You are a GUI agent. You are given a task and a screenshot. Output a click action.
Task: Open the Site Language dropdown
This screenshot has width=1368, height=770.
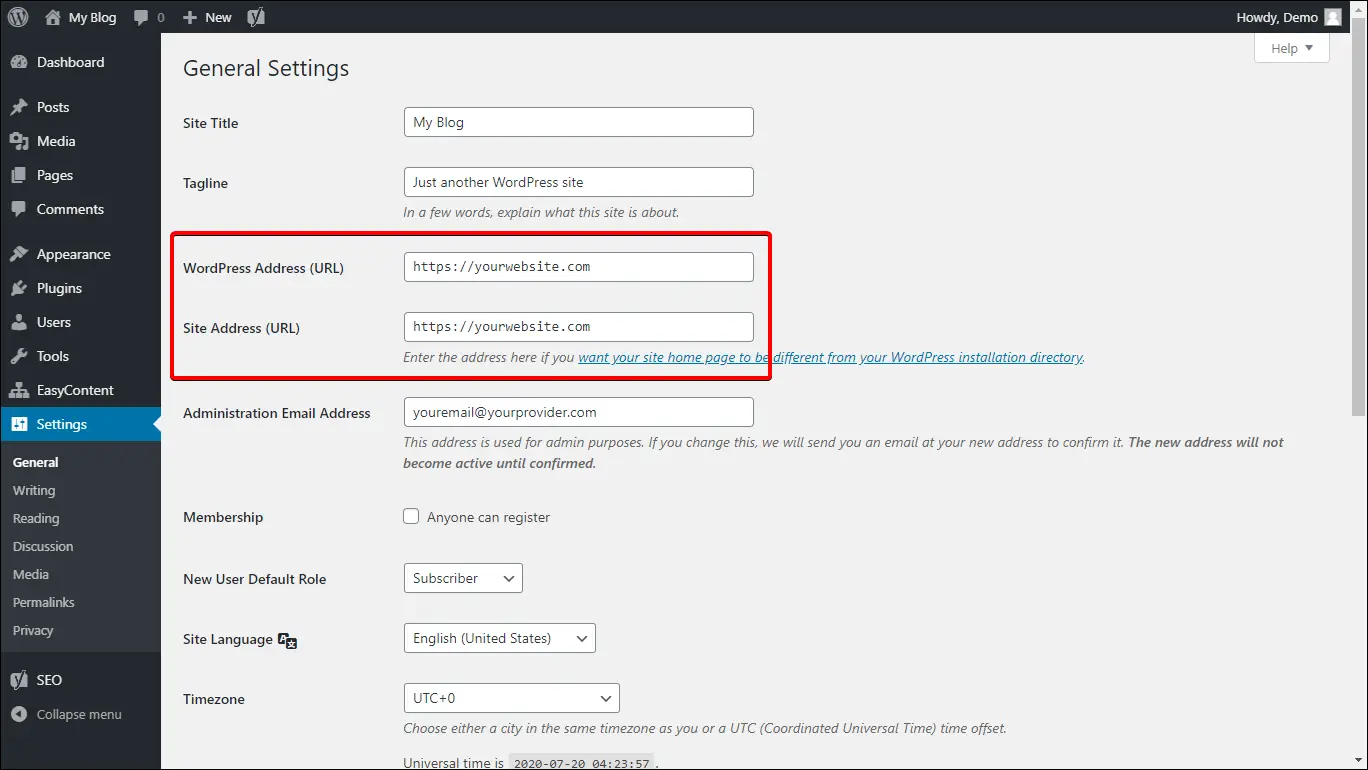[500, 638]
